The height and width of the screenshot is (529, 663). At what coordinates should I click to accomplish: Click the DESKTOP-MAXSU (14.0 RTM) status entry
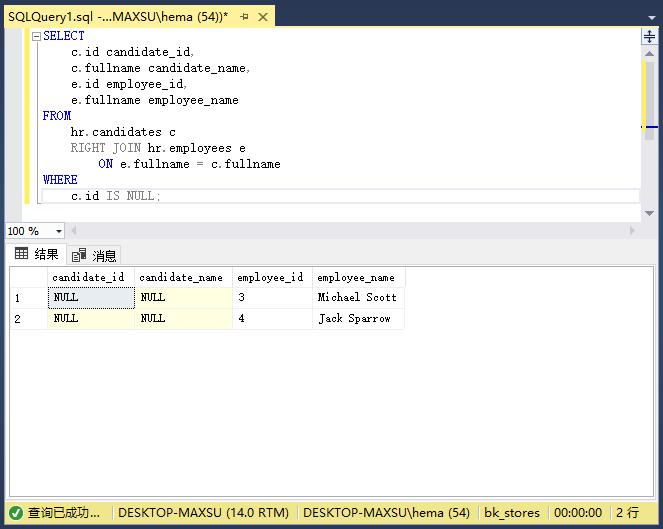pos(203,513)
